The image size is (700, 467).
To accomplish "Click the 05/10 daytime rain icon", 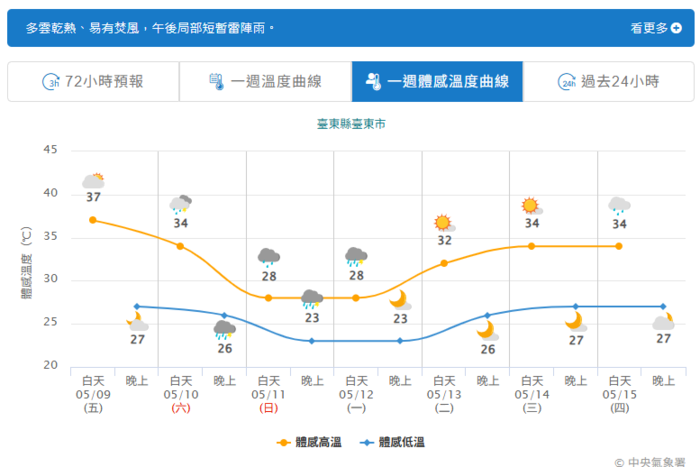I will point(180,203).
